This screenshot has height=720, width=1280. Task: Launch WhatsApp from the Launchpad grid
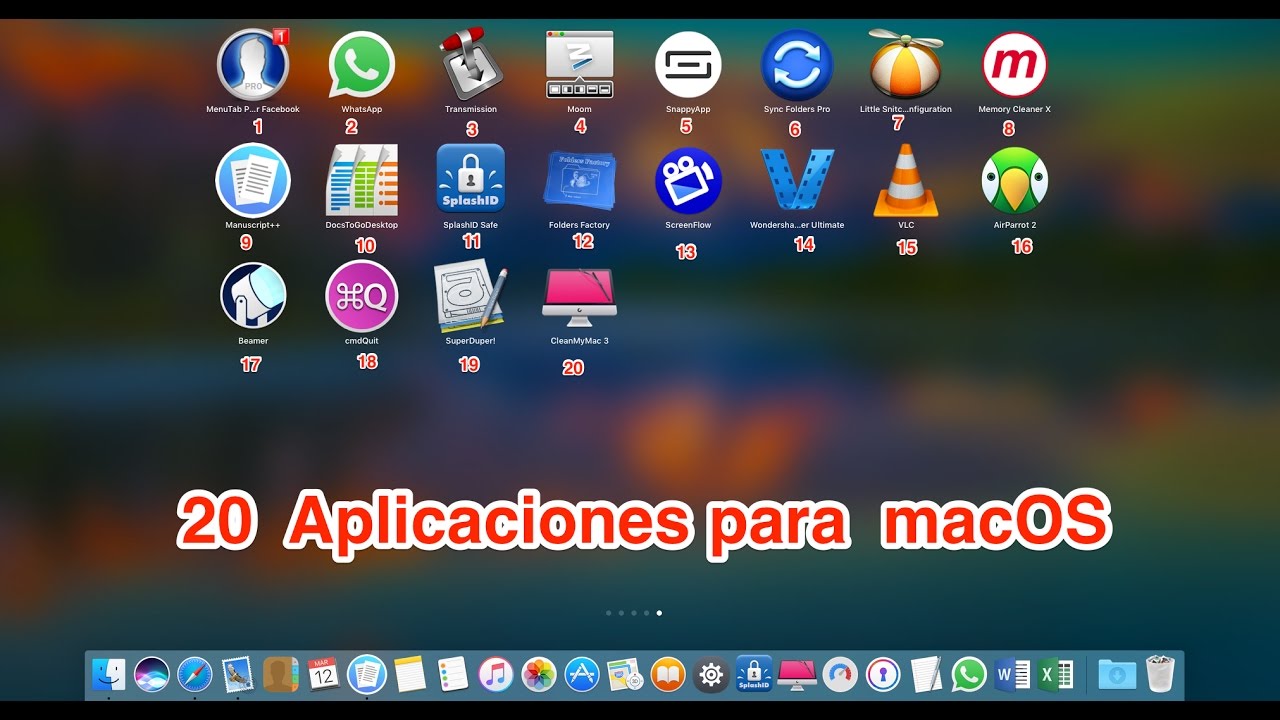(x=362, y=64)
